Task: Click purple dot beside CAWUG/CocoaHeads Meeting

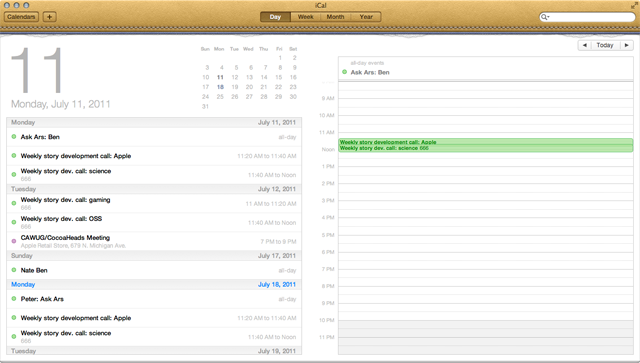Action: pos(13,241)
